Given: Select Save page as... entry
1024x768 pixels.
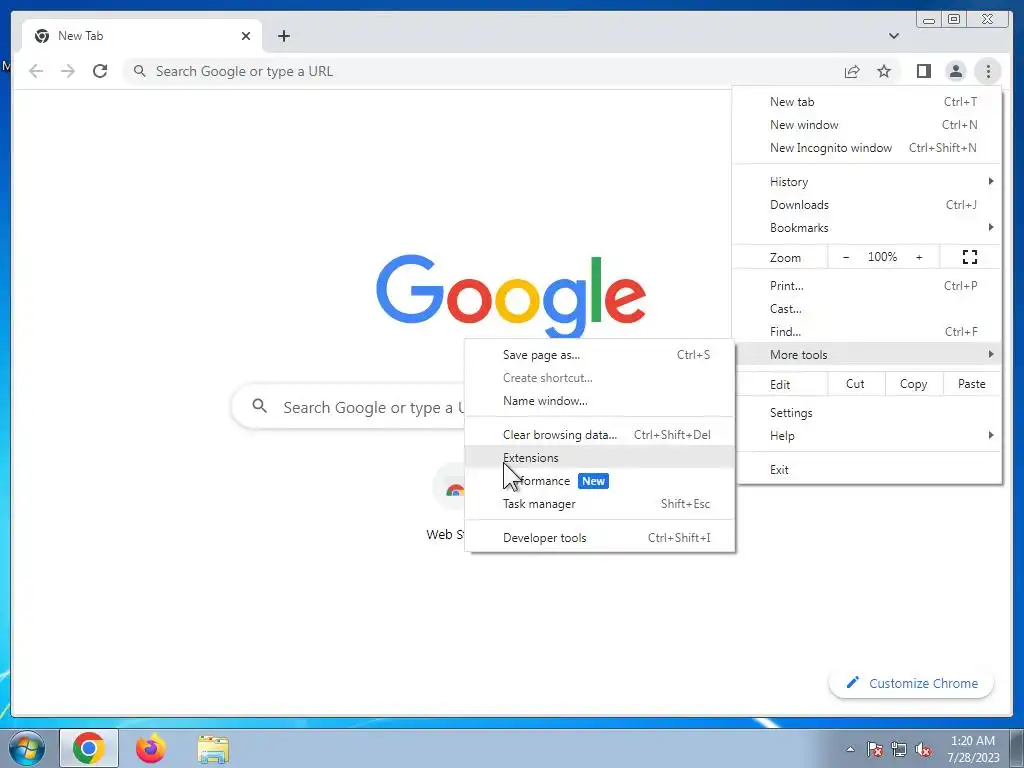Looking at the screenshot, I should click(x=600, y=355).
